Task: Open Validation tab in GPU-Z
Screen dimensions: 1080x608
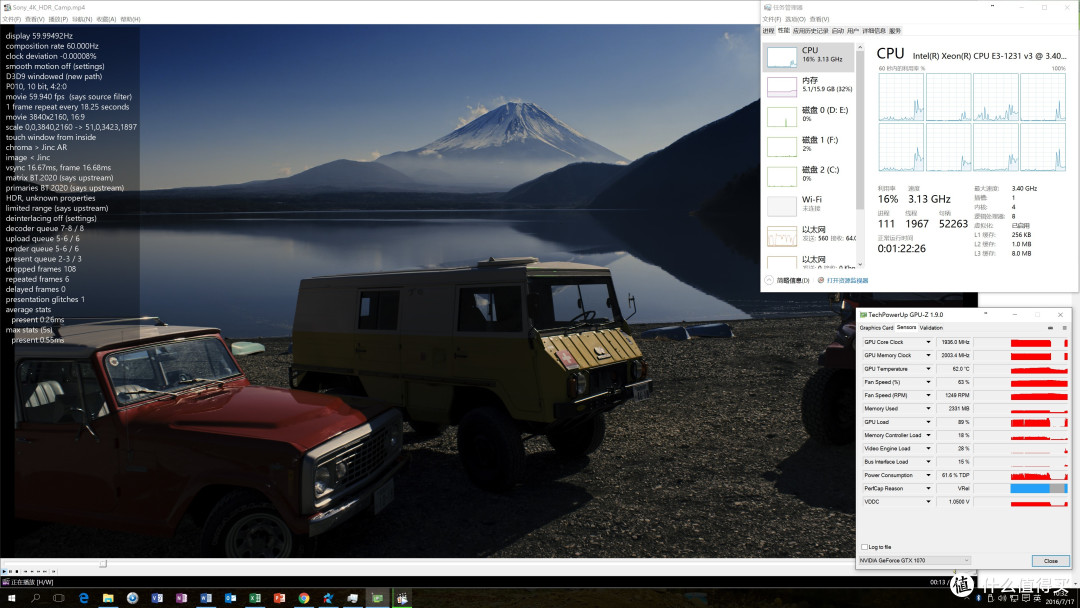Action: coord(931,328)
